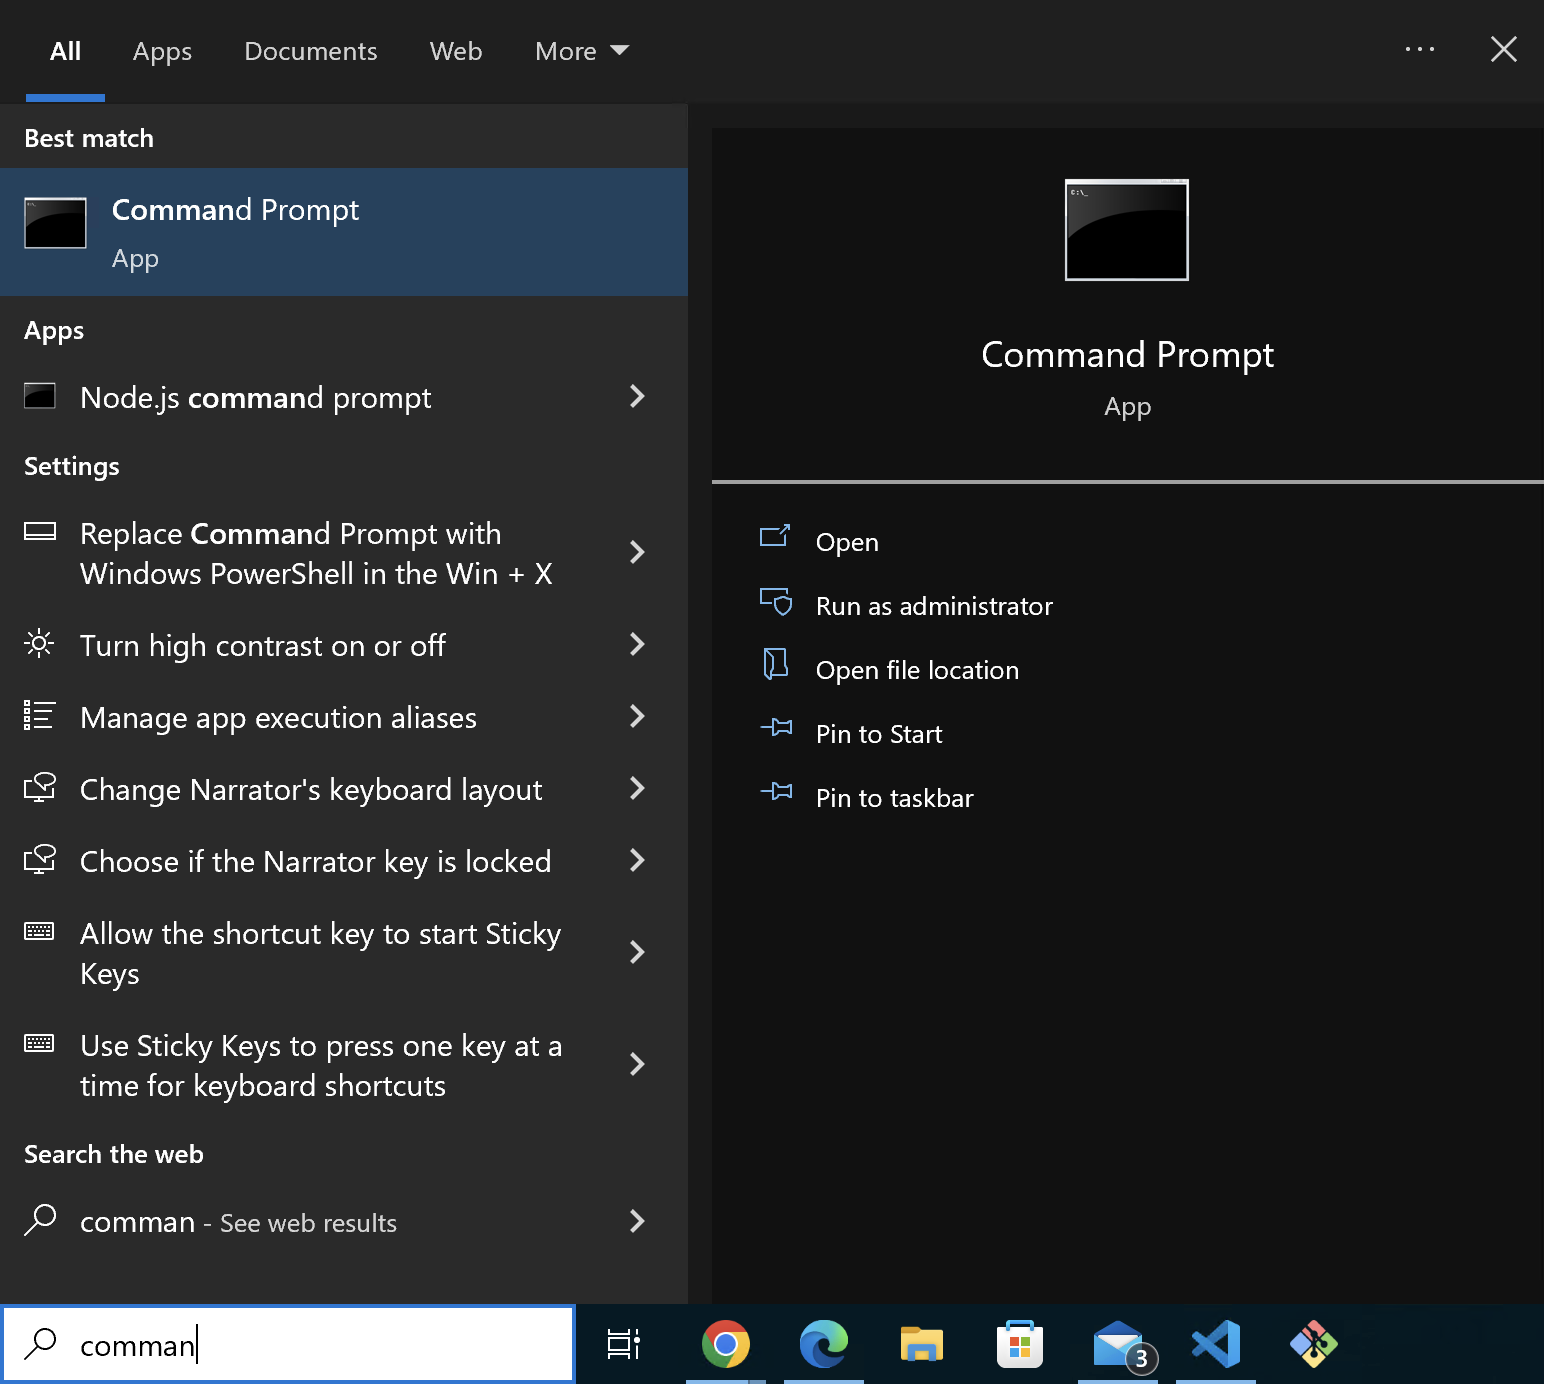
Task: Click the Open file location icon
Action: click(776, 668)
